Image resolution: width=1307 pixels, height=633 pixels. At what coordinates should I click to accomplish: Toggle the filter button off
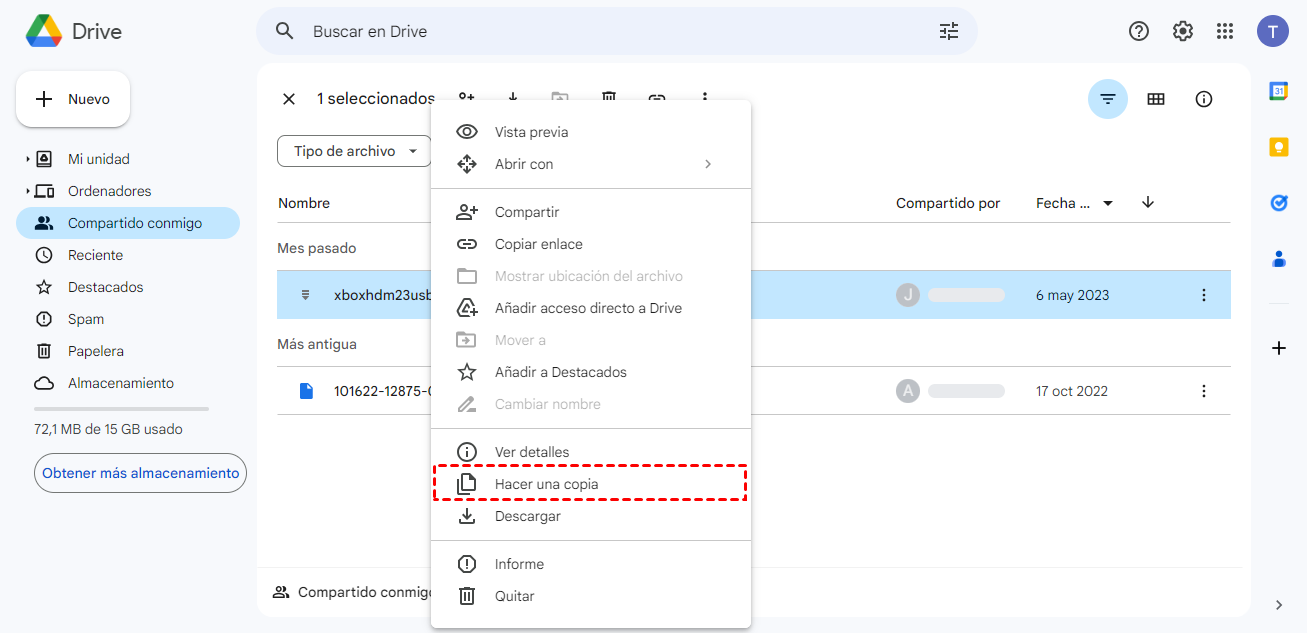pos(1108,99)
